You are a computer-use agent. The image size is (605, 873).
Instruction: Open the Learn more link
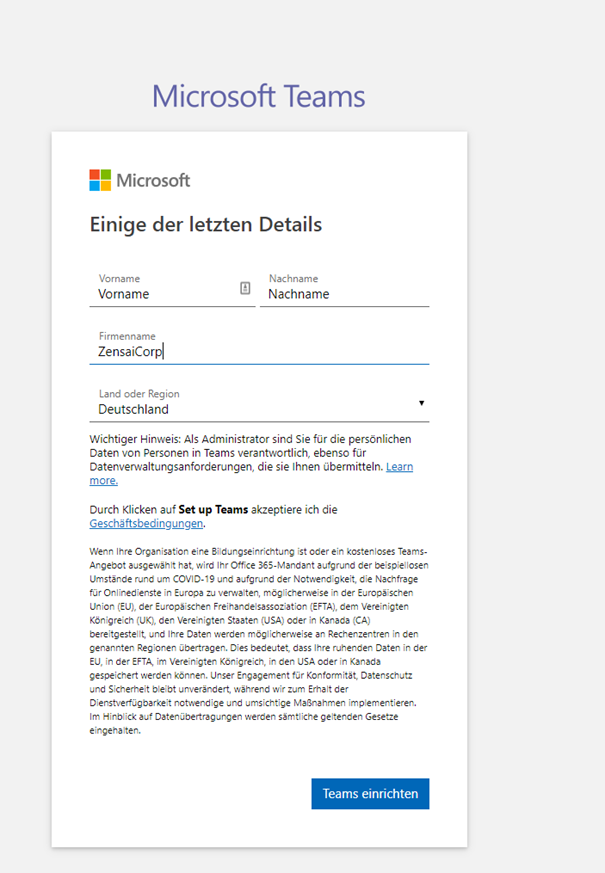[x=400, y=467]
